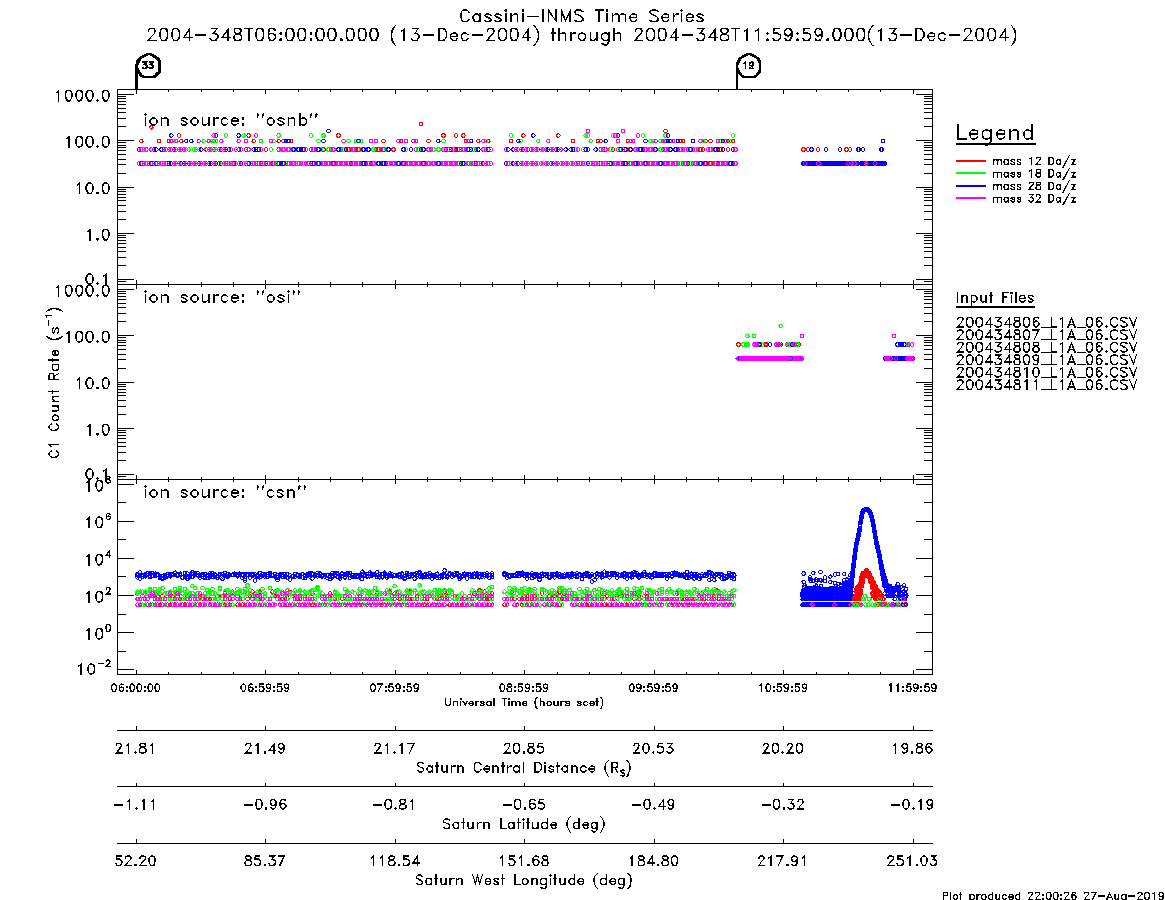The width and height of the screenshot is (1165, 900).
Task: Select the red mass 12 Da/z legend line
Action: 970,161
